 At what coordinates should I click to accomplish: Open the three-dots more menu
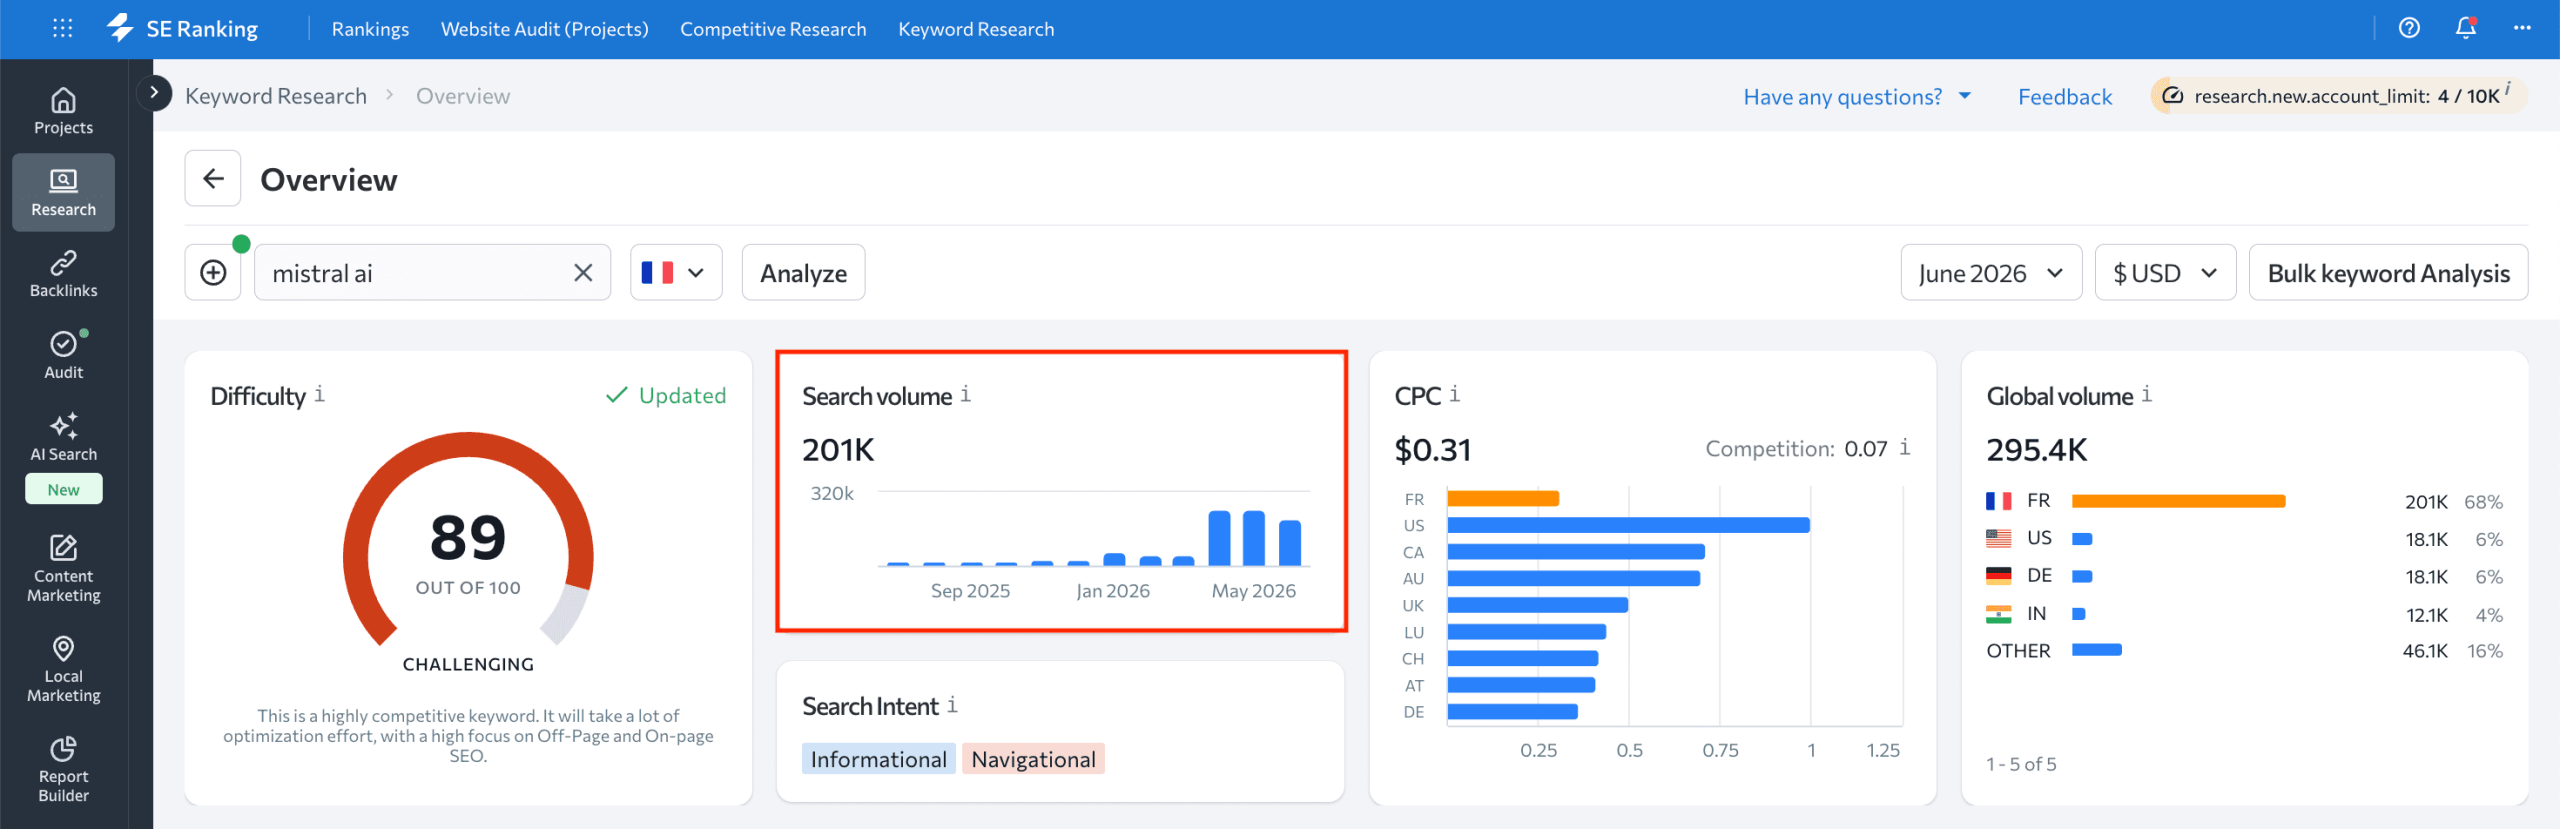[2522, 28]
